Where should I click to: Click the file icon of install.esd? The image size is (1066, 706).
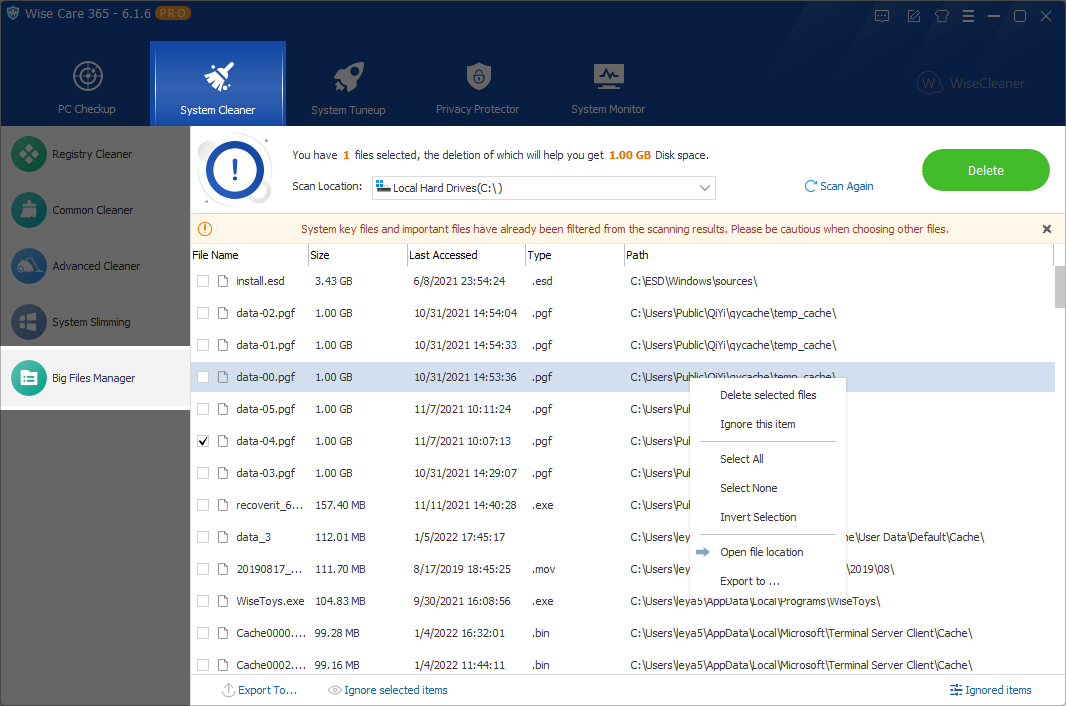(222, 281)
